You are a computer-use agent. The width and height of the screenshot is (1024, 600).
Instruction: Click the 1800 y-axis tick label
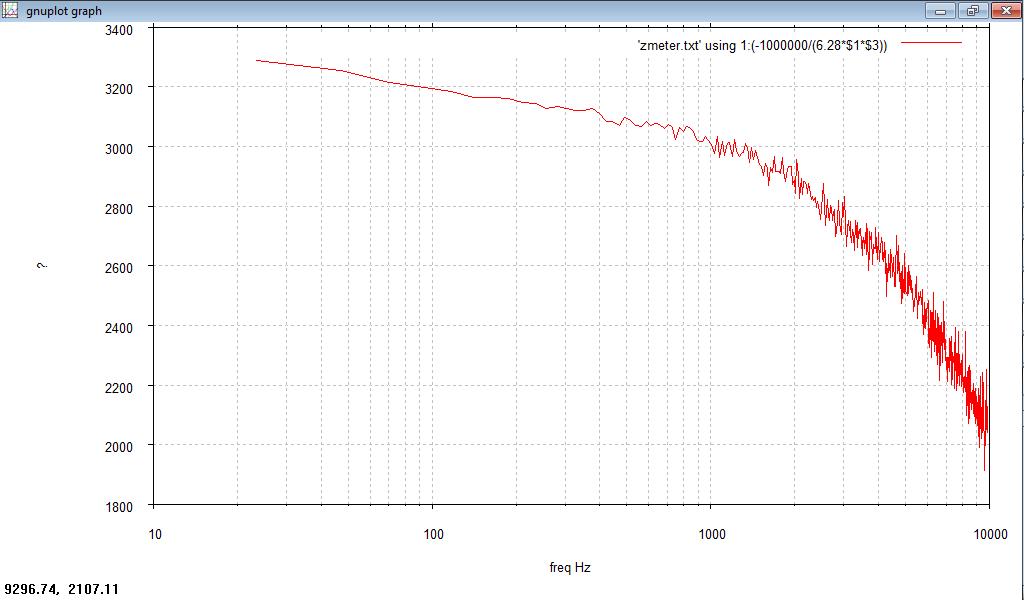coord(119,507)
